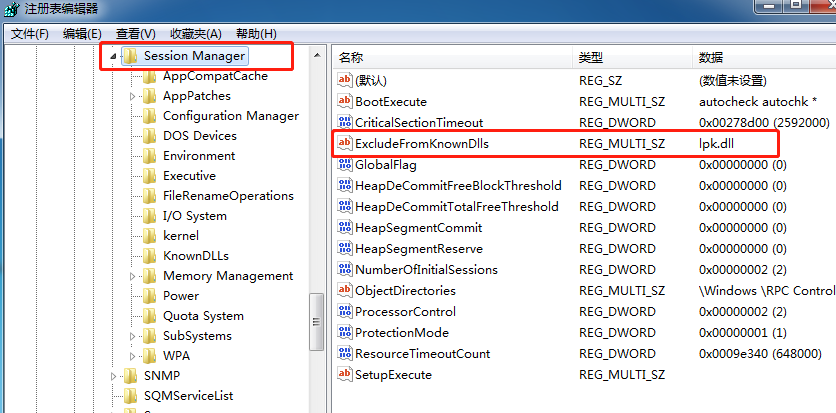This screenshot has width=836, height=413.
Task: Click the registry editor title bar icon
Action: [x=12, y=9]
